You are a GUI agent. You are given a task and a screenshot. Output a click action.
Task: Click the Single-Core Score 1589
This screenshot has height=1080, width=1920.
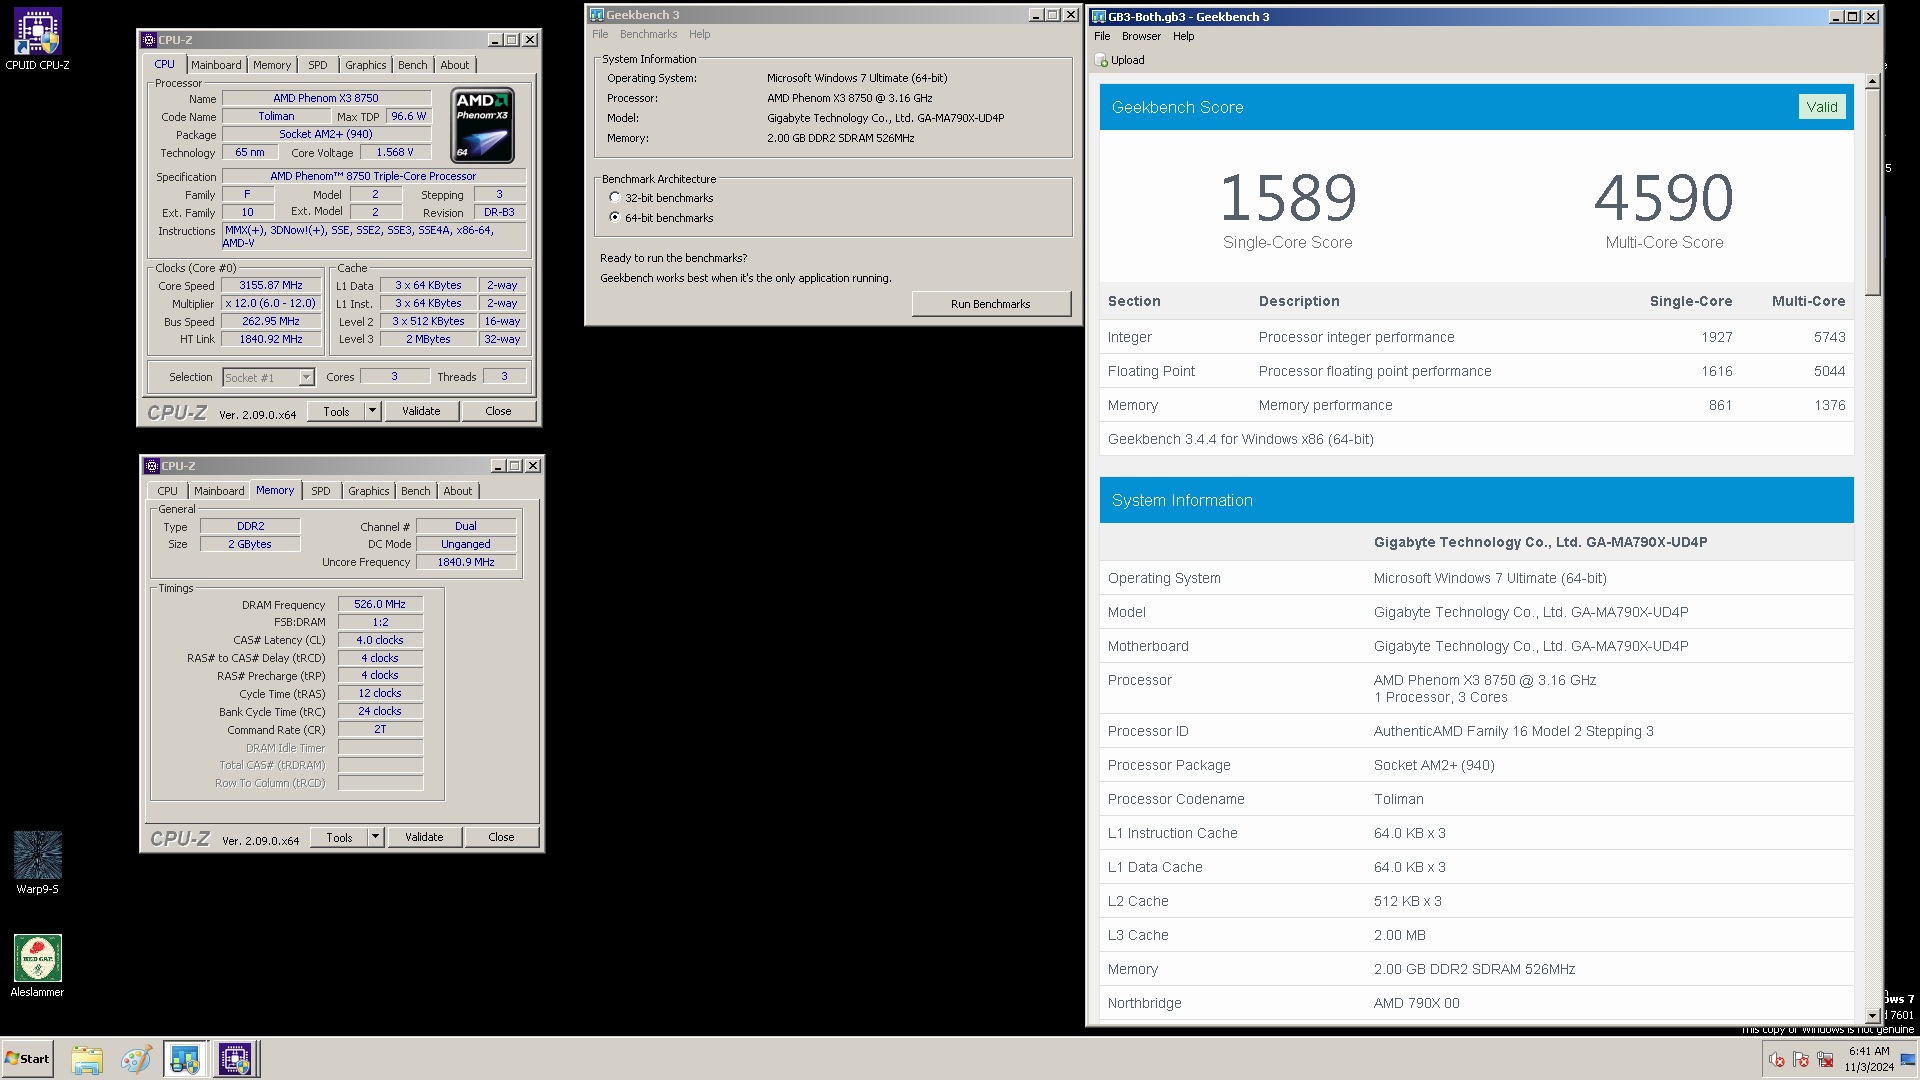coord(1288,197)
